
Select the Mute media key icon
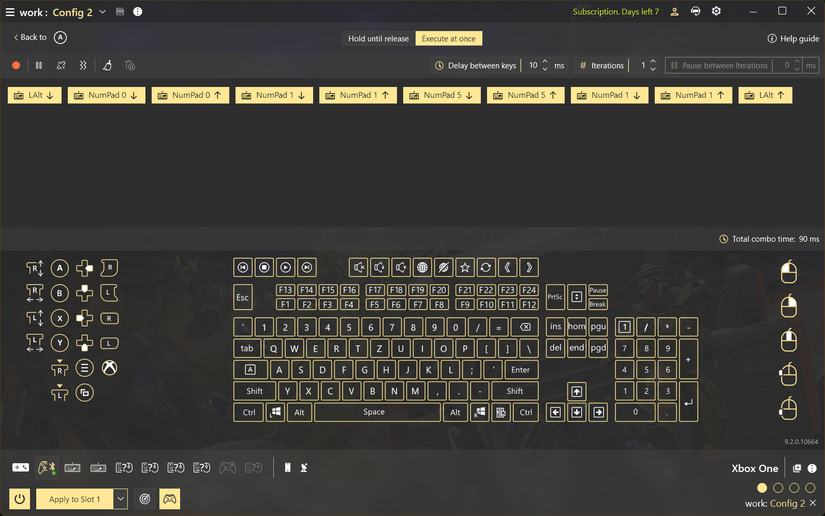(x=359, y=267)
